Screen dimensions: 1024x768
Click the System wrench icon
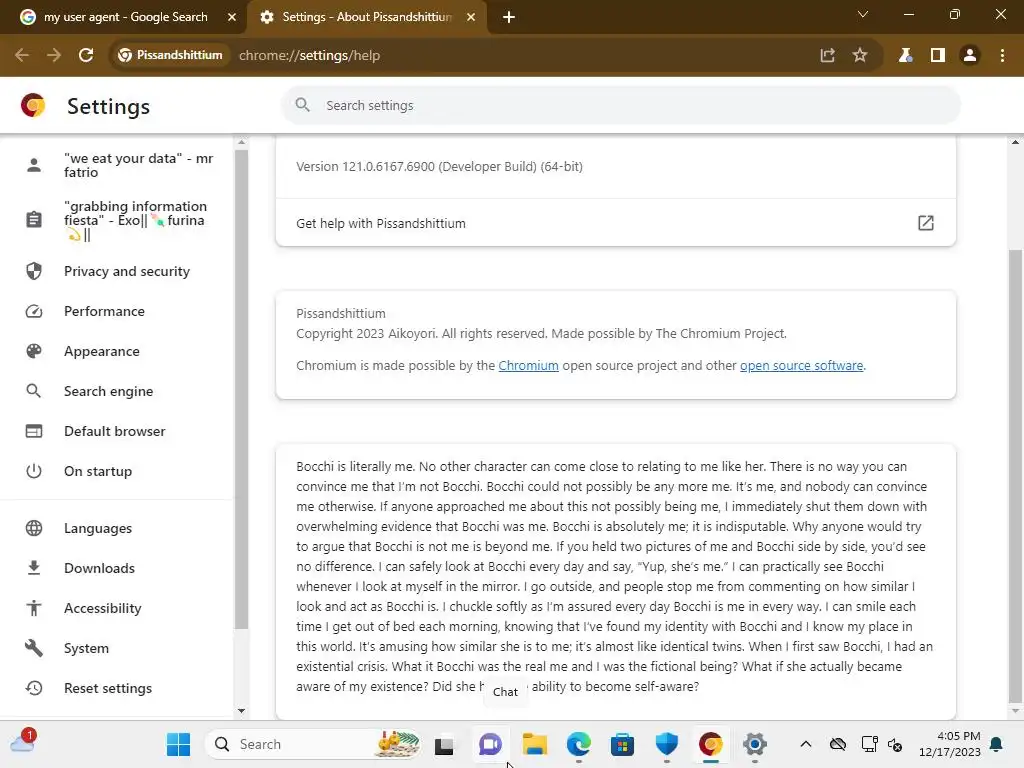point(34,648)
